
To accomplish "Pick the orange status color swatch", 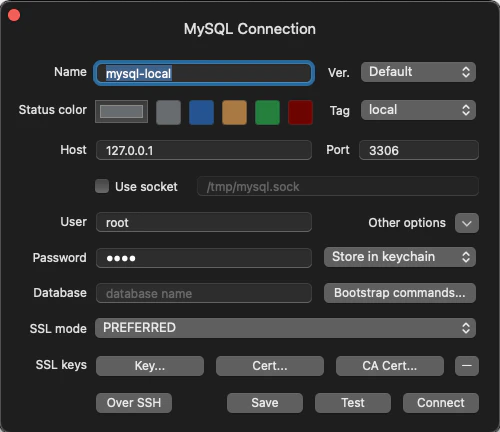I will pyautogui.click(x=234, y=112).
